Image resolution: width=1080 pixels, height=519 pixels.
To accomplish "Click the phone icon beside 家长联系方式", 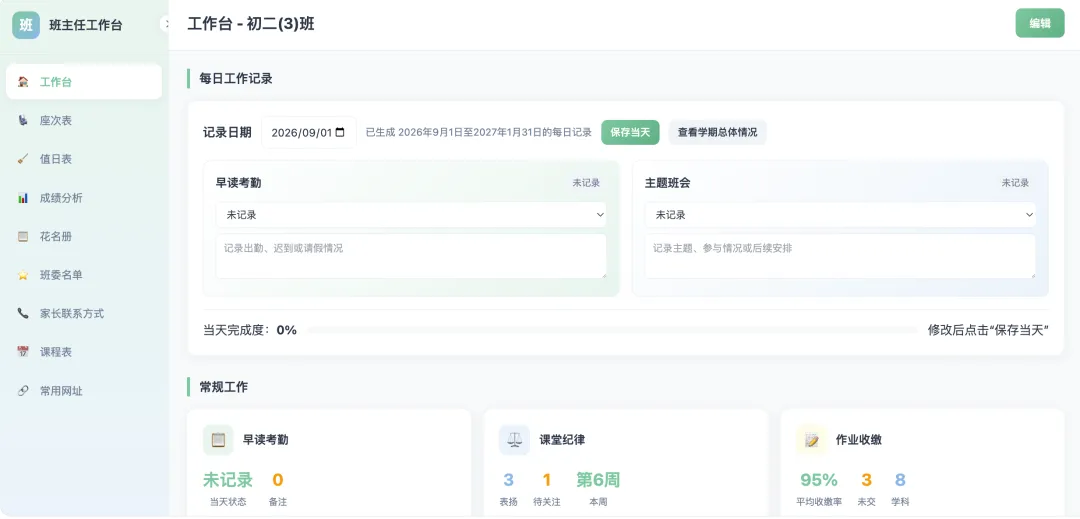I will [23, 313].
